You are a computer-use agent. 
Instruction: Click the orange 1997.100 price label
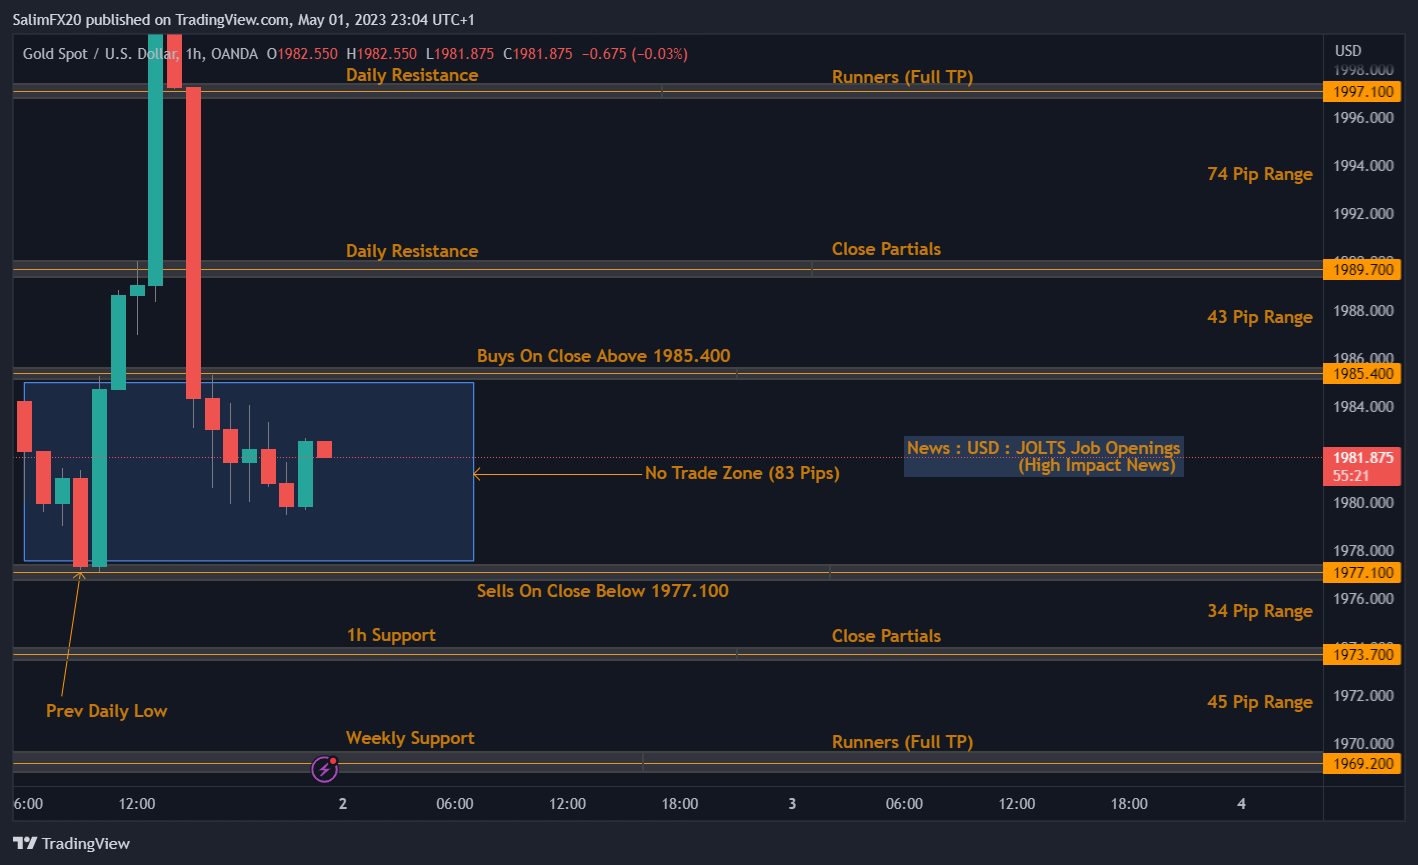click(1362, 91)
